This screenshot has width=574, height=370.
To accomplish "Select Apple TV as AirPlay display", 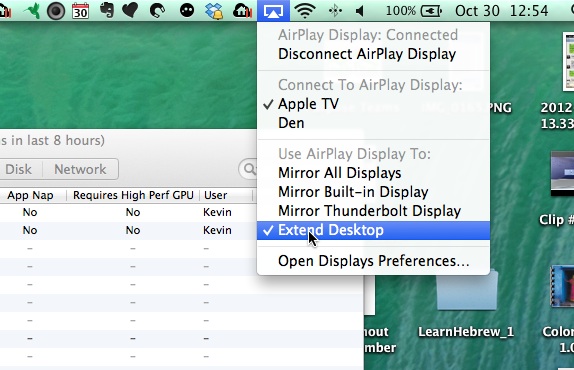I will (x=373, y=104).
